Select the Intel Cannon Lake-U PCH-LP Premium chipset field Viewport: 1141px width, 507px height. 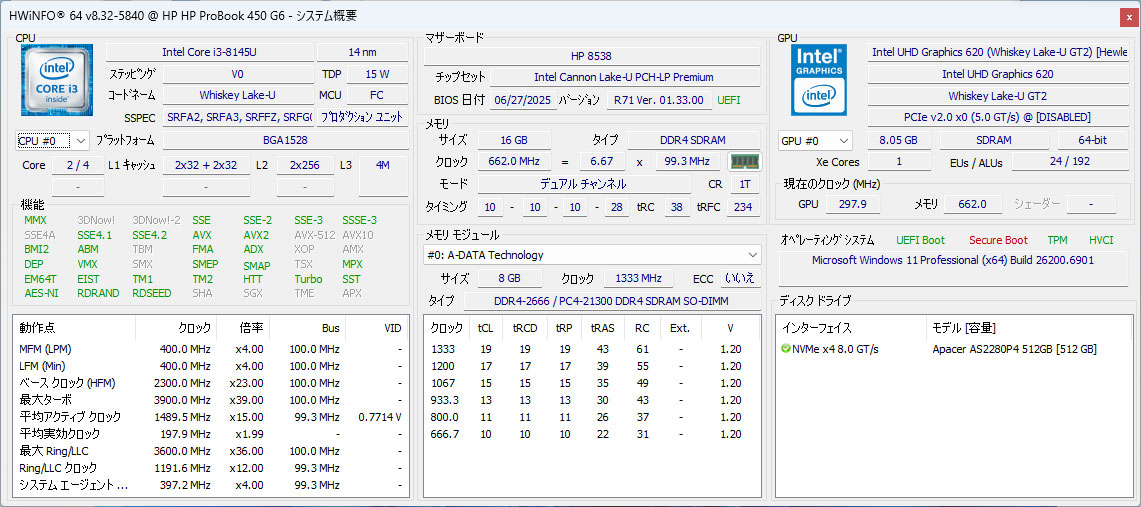(x=624, y=77)
